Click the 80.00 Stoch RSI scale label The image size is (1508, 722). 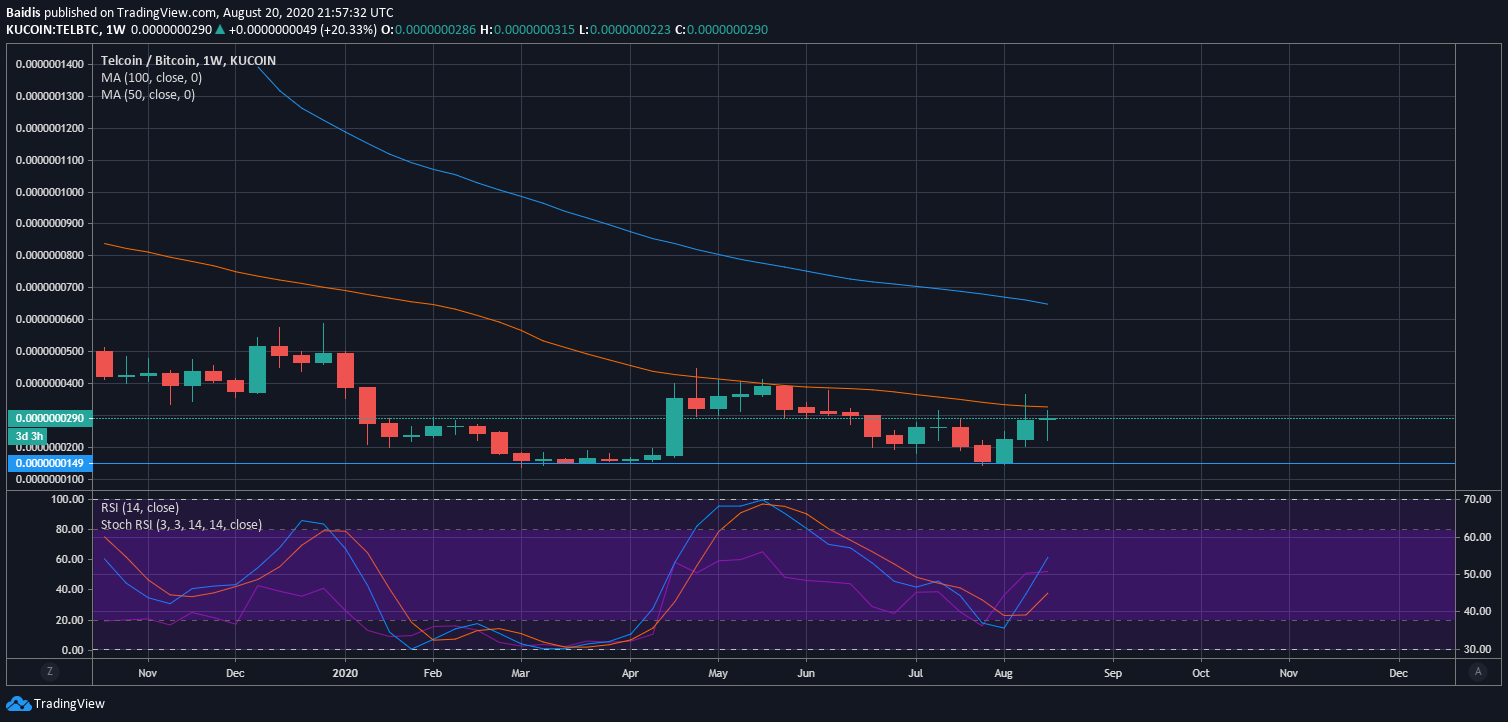[69, 529]
